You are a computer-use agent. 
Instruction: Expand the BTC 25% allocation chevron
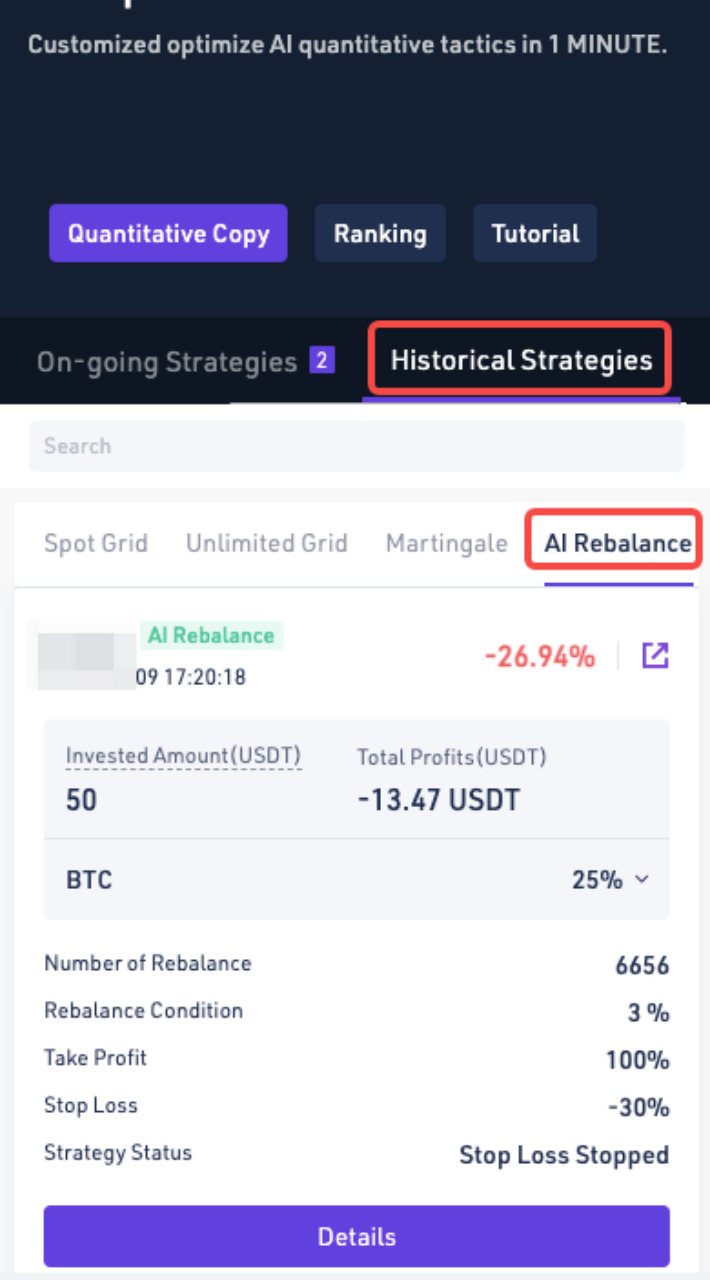tap(642, 880)
